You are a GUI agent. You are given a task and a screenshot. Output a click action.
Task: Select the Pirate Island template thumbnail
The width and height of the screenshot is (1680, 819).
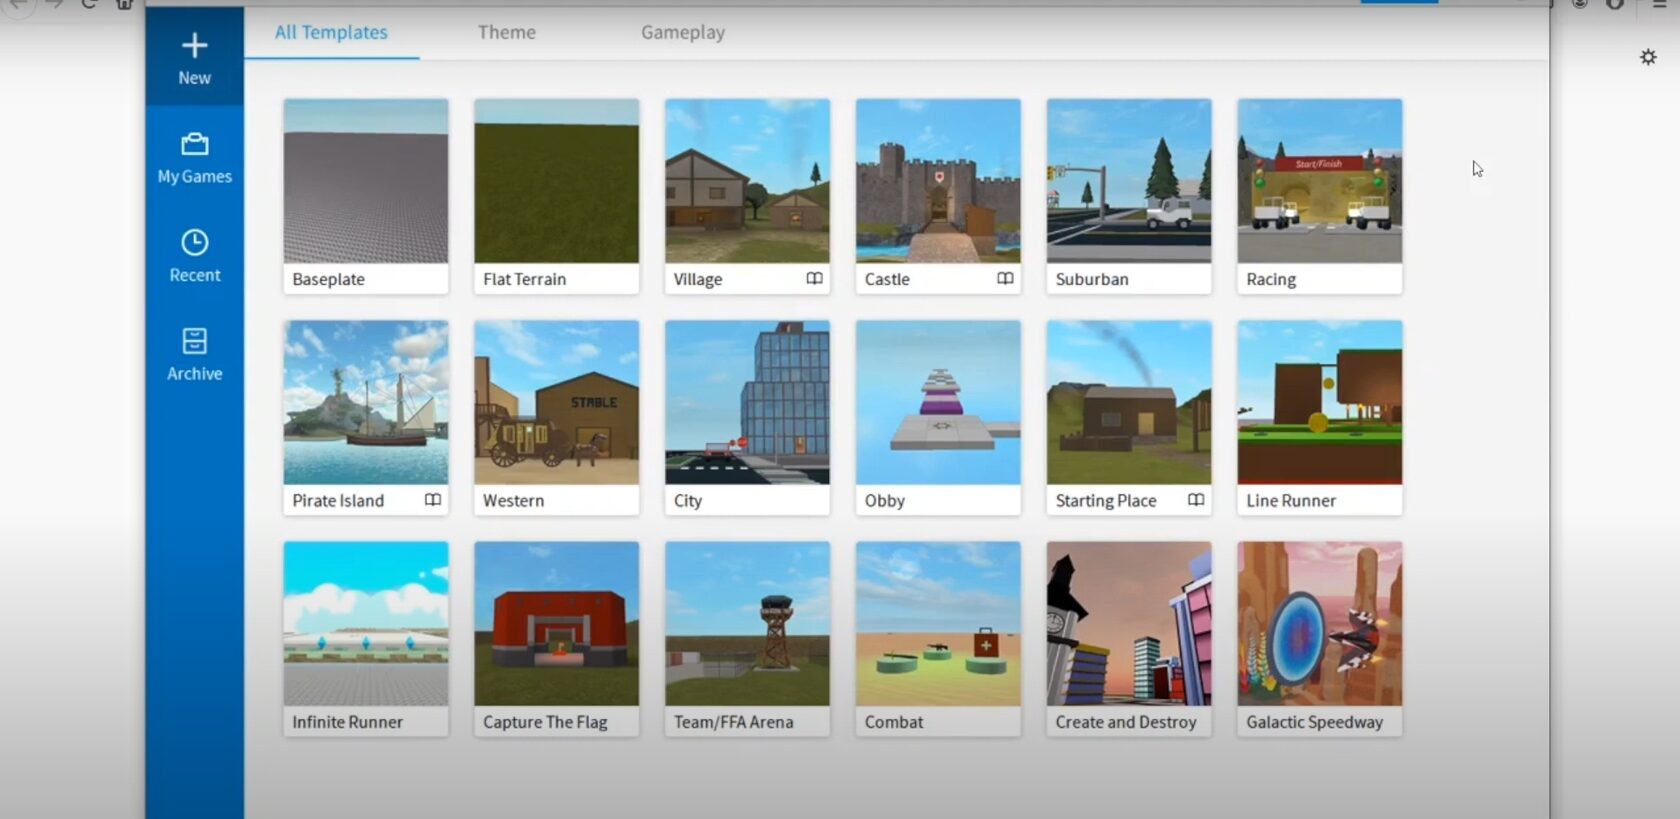366,403
